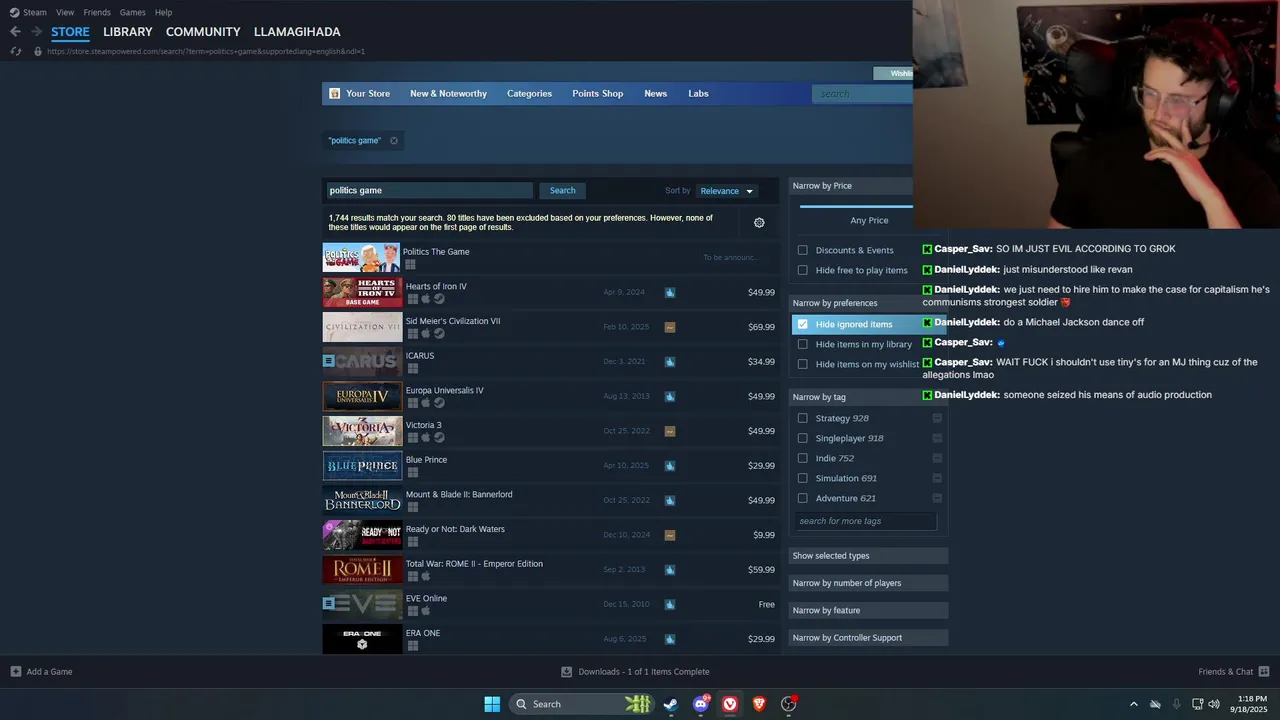Viewport: 1280px width, 720px height.
Task: Check the Indie tag checkbox
Action: point(802,458)
